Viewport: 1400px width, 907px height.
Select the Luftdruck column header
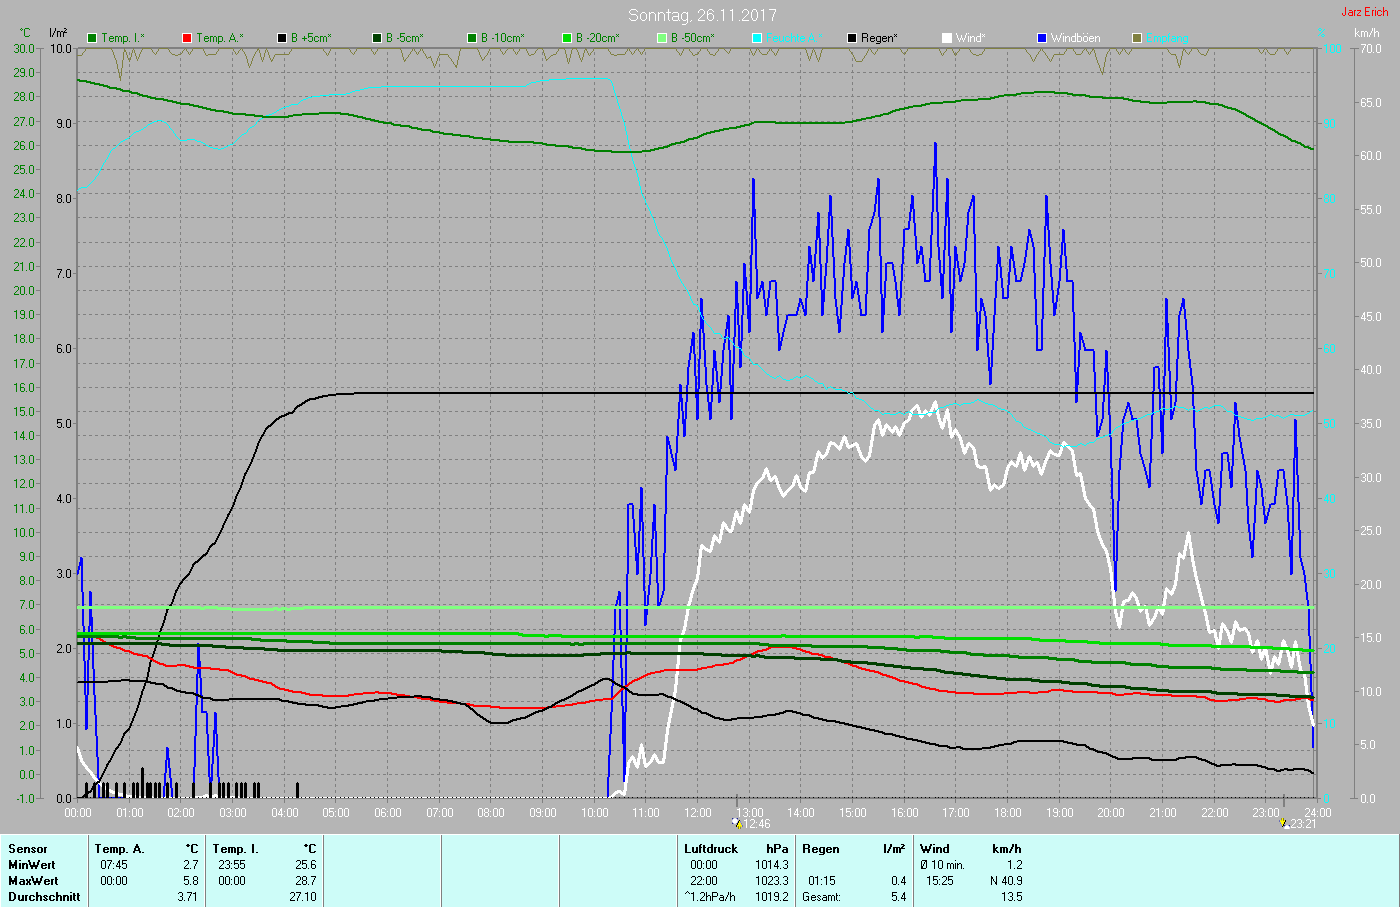710,849
